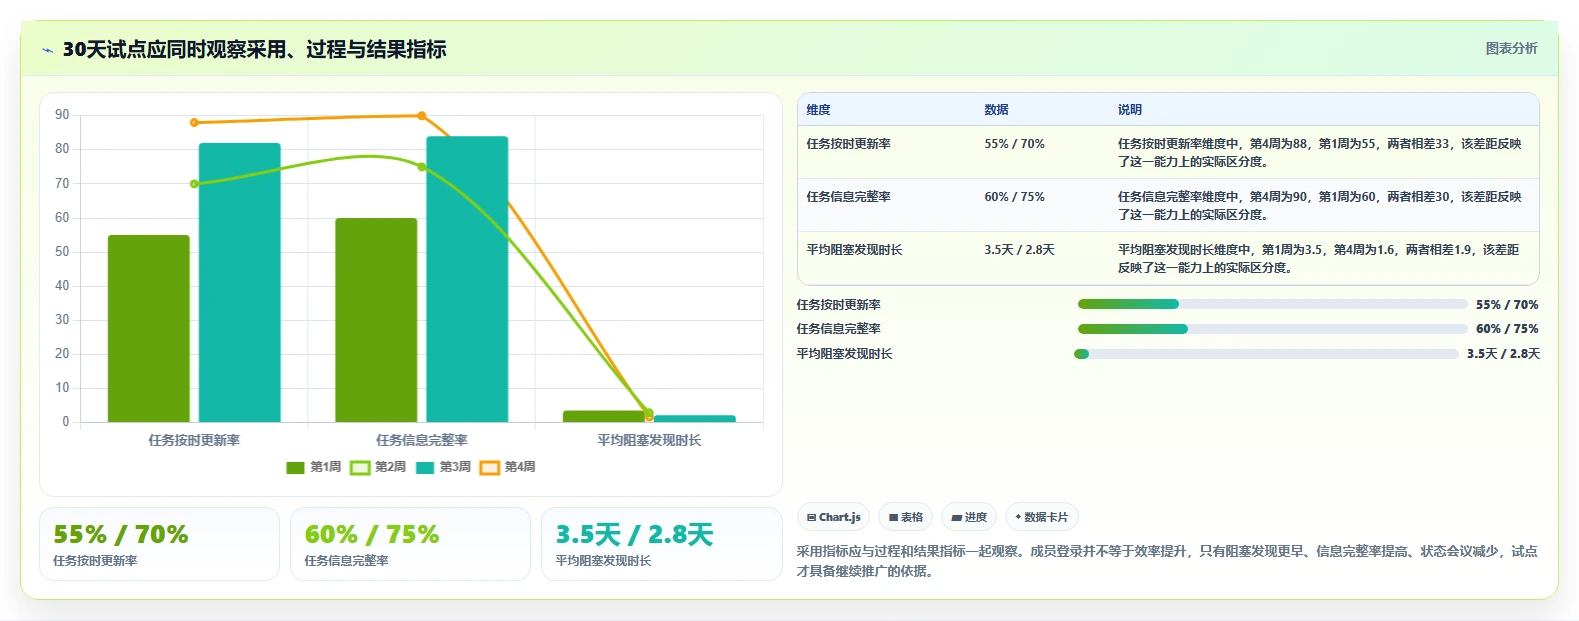Click the 3.5天 / 2.8天 data card
1579x621 pixels.
click(661, 544)
